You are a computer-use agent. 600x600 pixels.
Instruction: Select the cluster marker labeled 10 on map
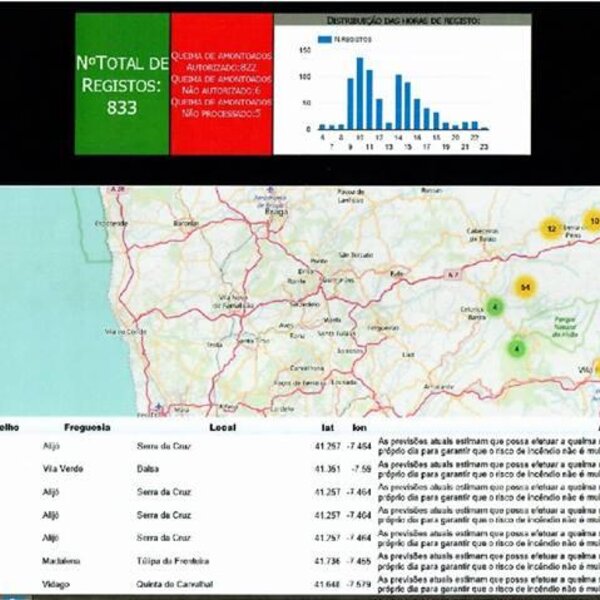(592, 221)
